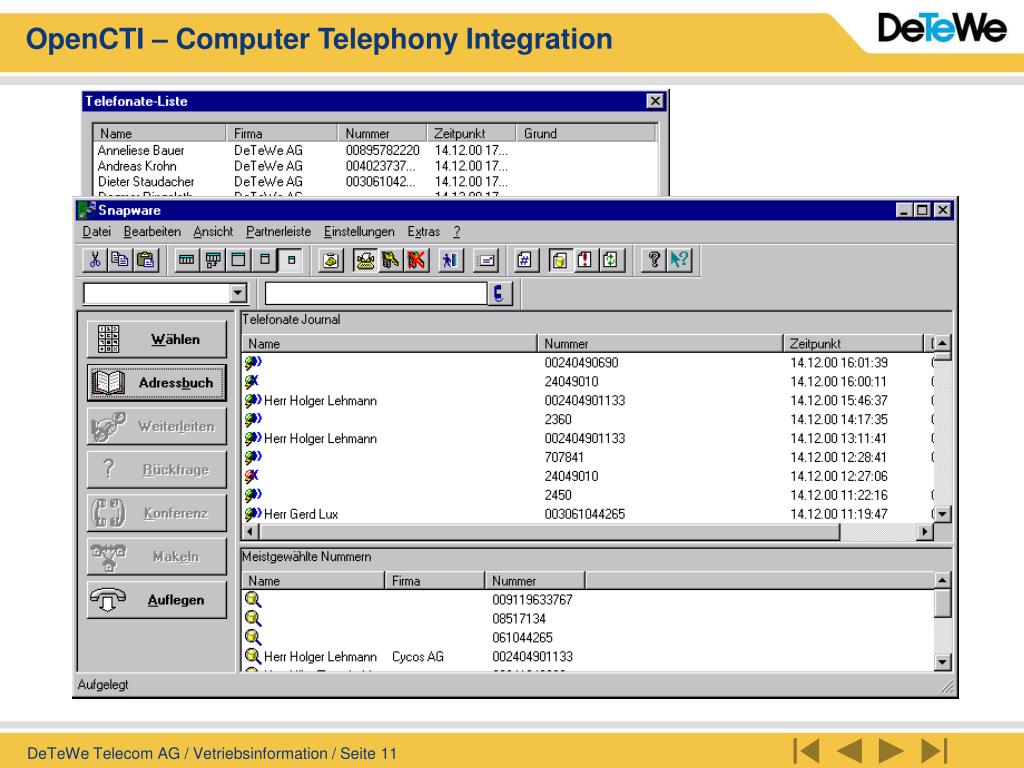Click the red crossed-out toolbar icon
1024x768 pixels.
pyautogui.click(x=416, y=260)
